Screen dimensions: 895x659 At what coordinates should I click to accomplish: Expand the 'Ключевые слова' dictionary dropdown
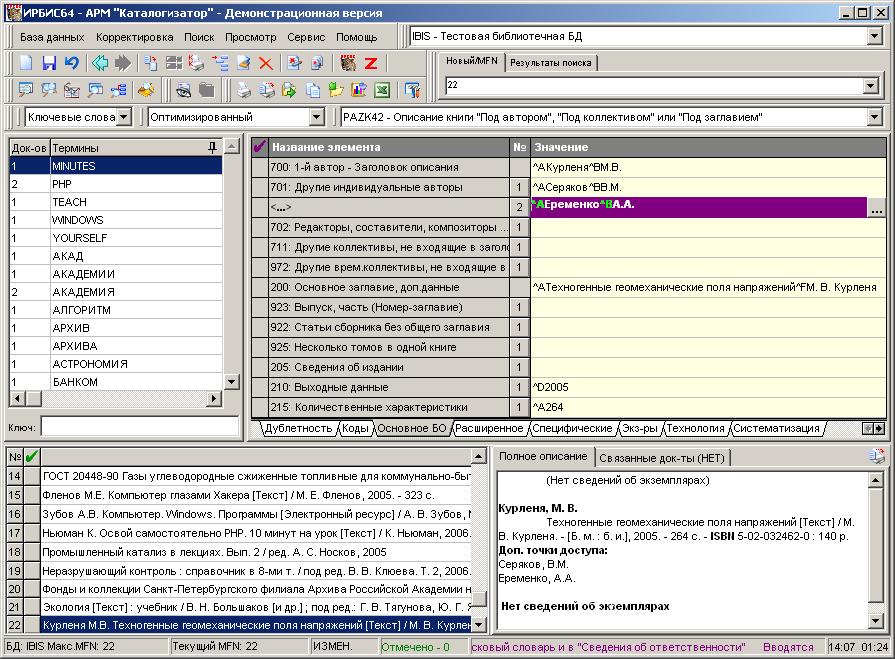(x=123, y=117)
